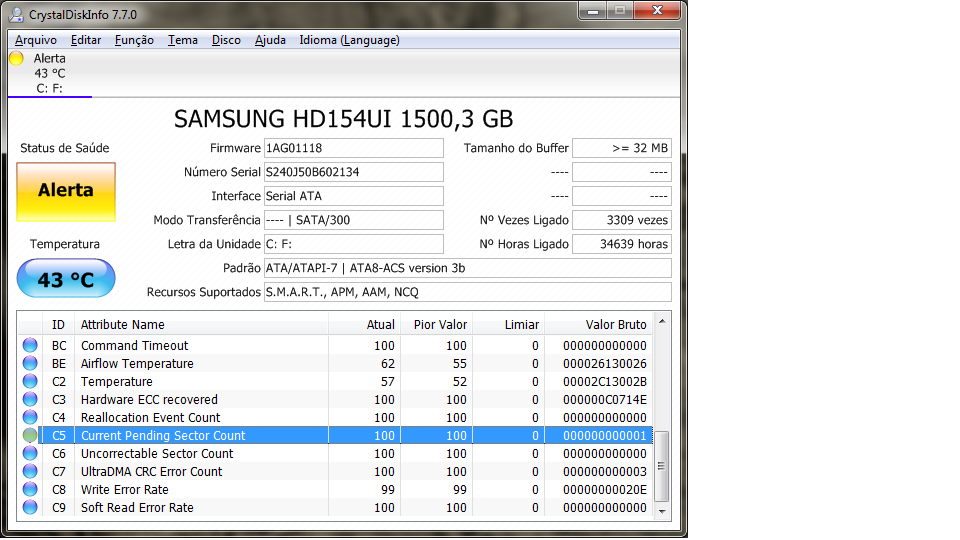Click the Firmware field 1AG01118
The width and height of the screenshot is (960, 540).
(x=353, y=148)
